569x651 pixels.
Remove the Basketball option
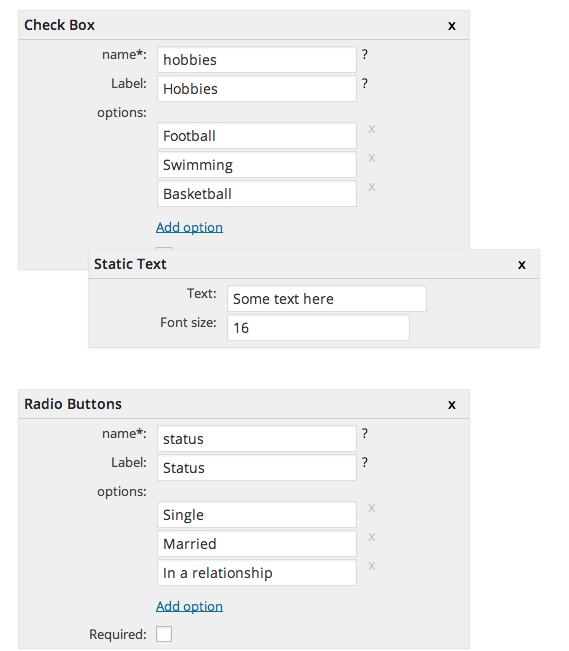point(371,187)
